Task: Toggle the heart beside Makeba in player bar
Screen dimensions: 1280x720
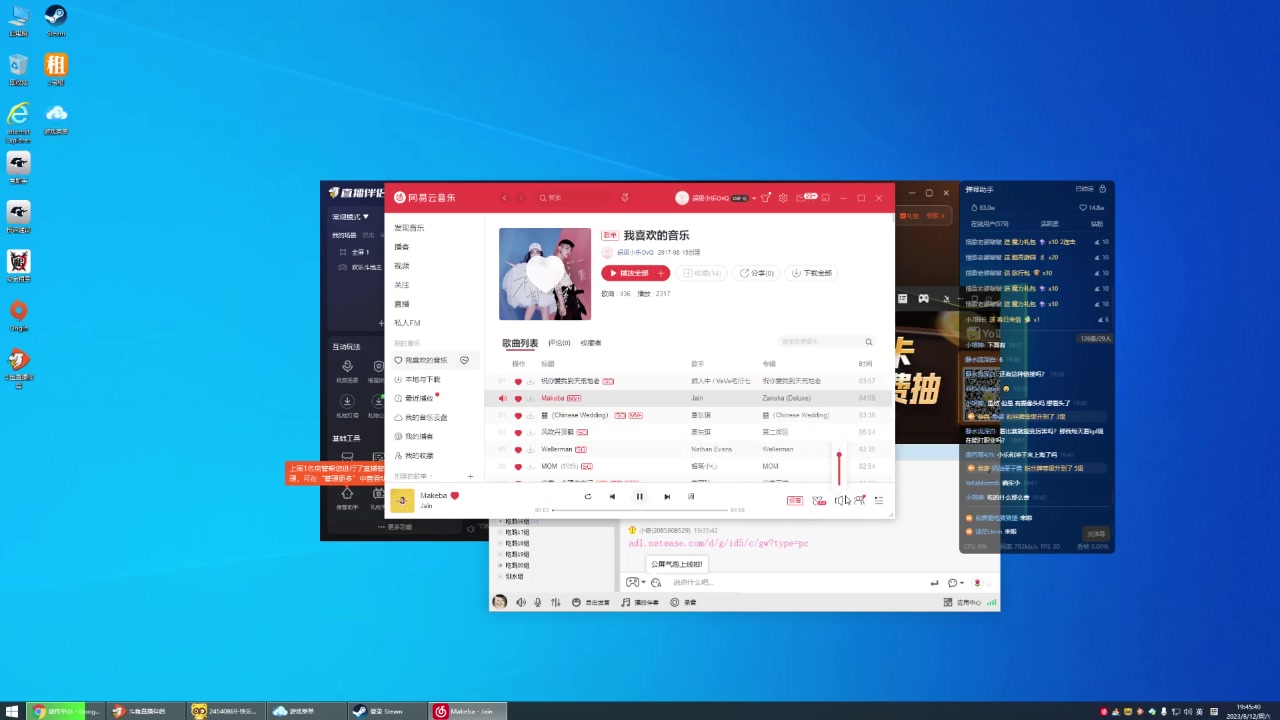Action: point(454,495)
